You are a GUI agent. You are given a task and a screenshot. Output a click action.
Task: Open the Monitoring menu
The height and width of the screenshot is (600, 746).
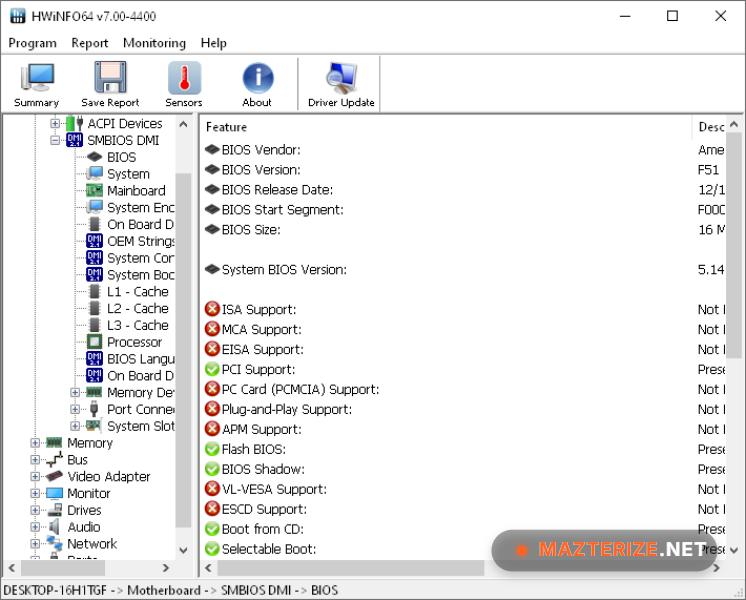154,43
